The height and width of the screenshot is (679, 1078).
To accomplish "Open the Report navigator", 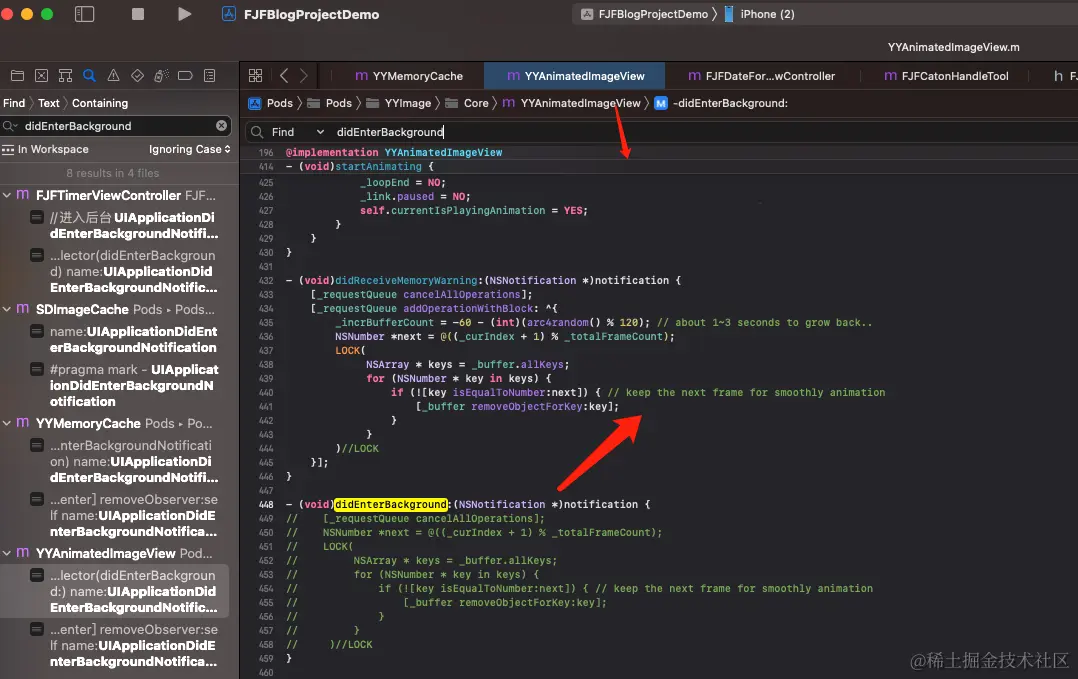I will 210,76.
